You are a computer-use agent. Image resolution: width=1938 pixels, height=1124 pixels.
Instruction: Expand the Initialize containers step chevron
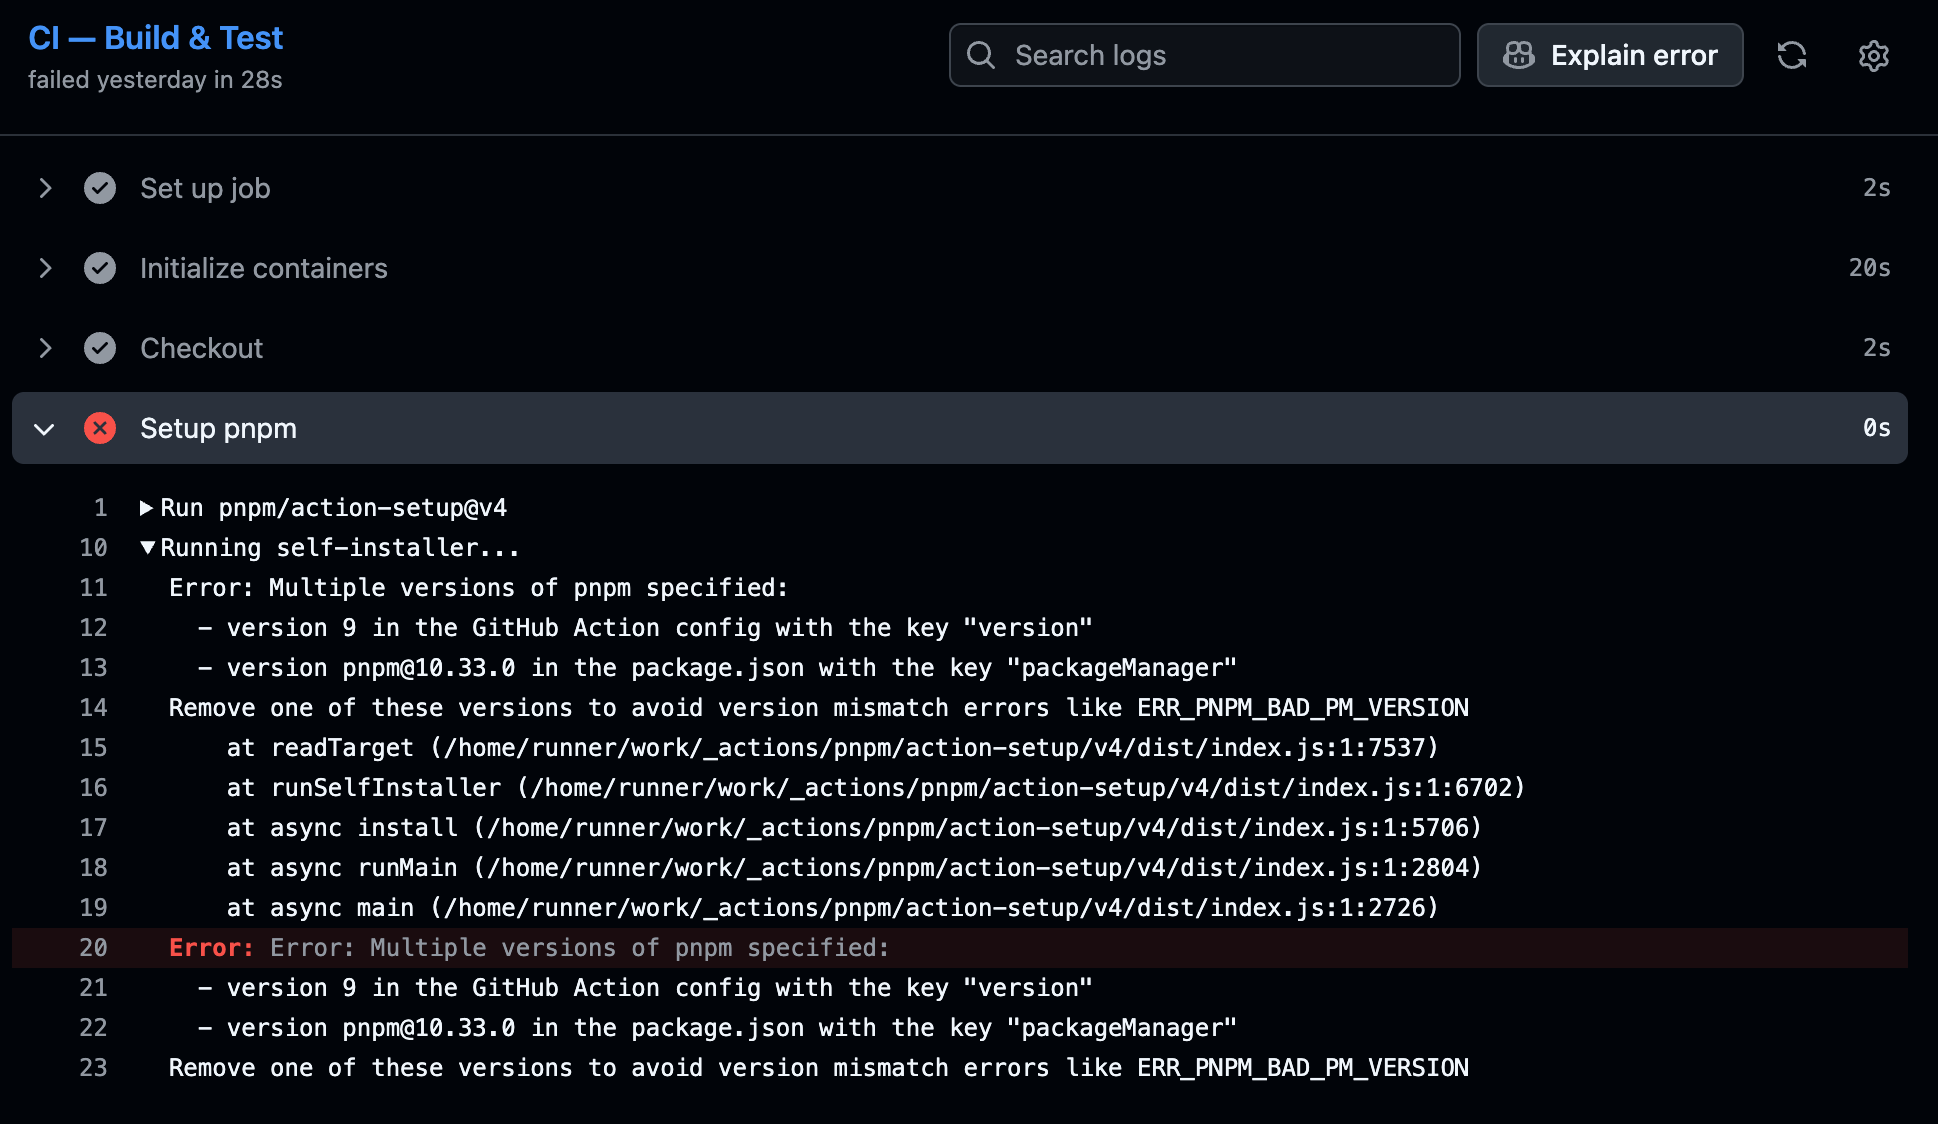click(45, 268)
